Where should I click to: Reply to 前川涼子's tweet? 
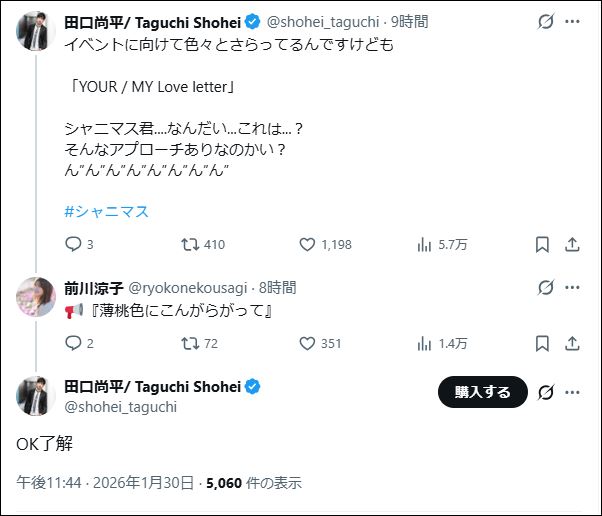(73, 343)
